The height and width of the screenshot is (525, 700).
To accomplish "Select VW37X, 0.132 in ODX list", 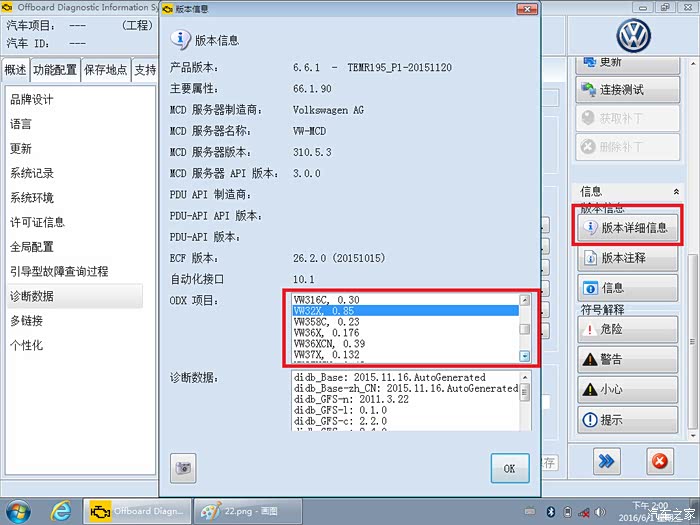I will coord(405,354).
